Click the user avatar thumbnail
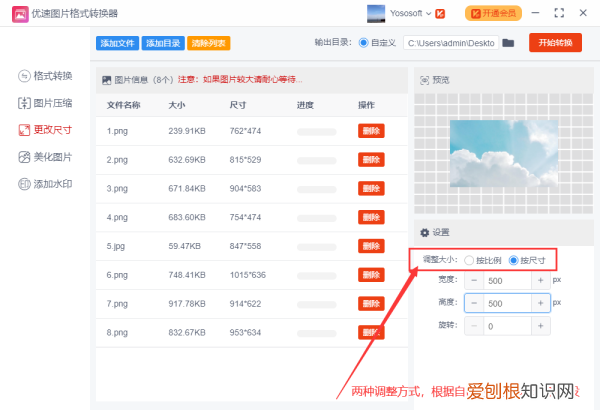This screenshot has width=600, height=410. coord(376,13)
